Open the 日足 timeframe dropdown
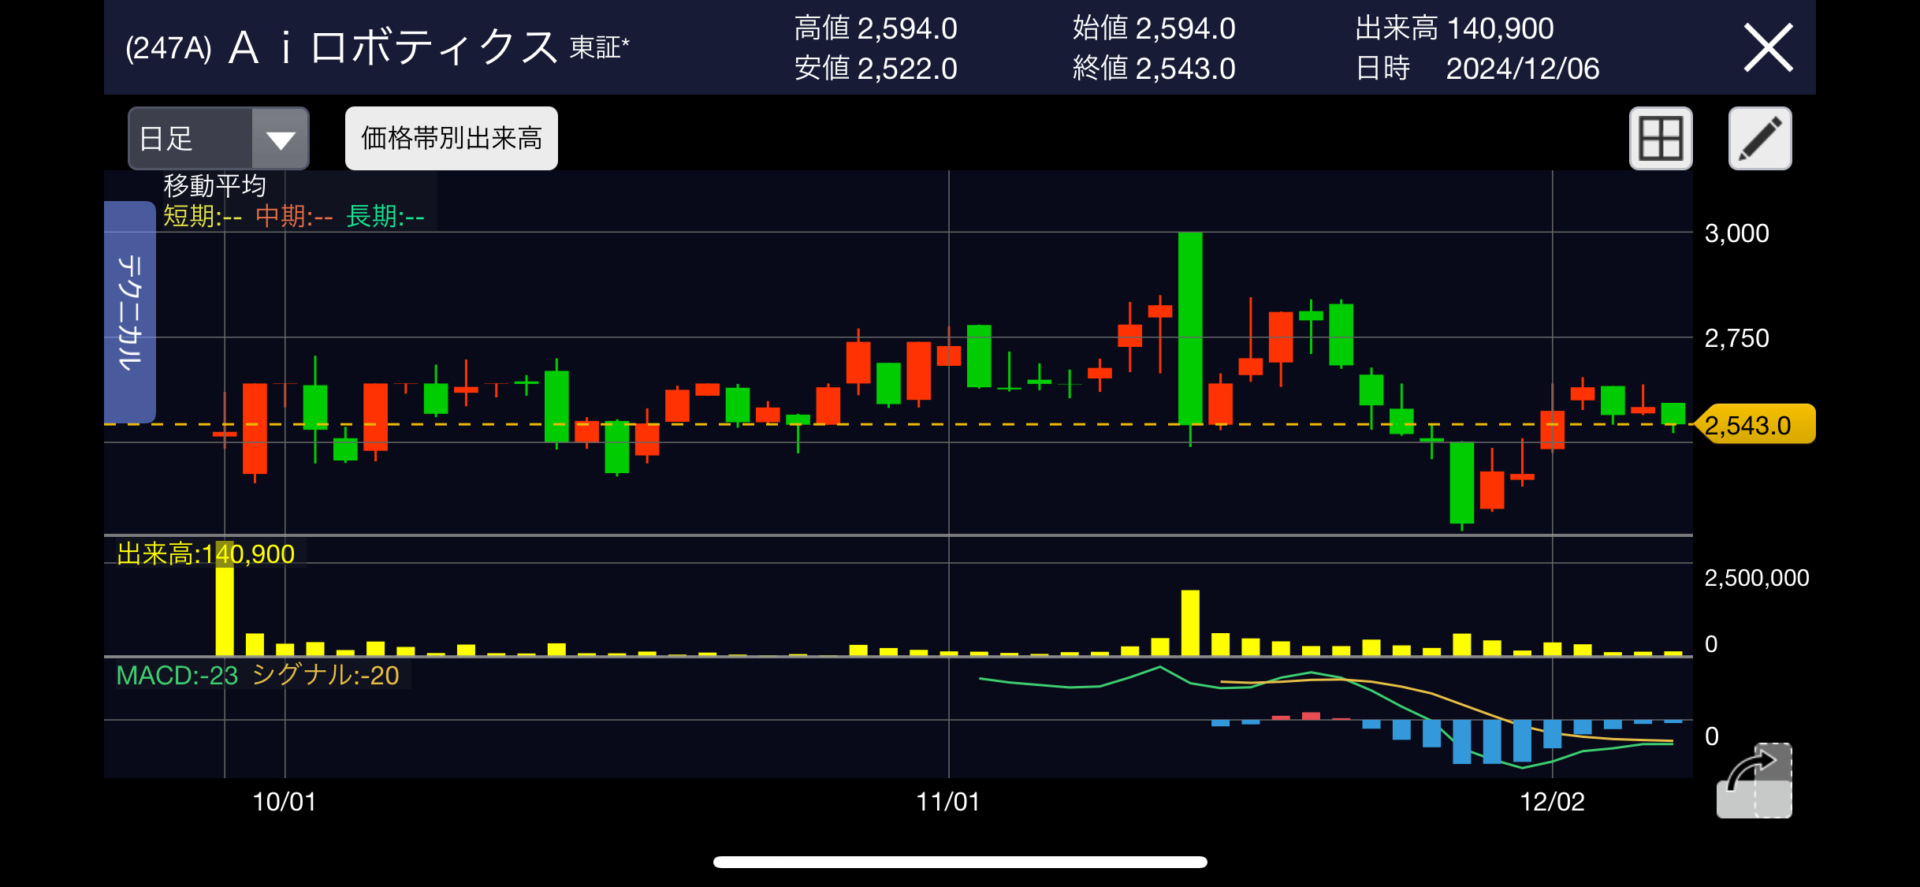Viewport: 1920px width, 887px height. click(218, 138)
